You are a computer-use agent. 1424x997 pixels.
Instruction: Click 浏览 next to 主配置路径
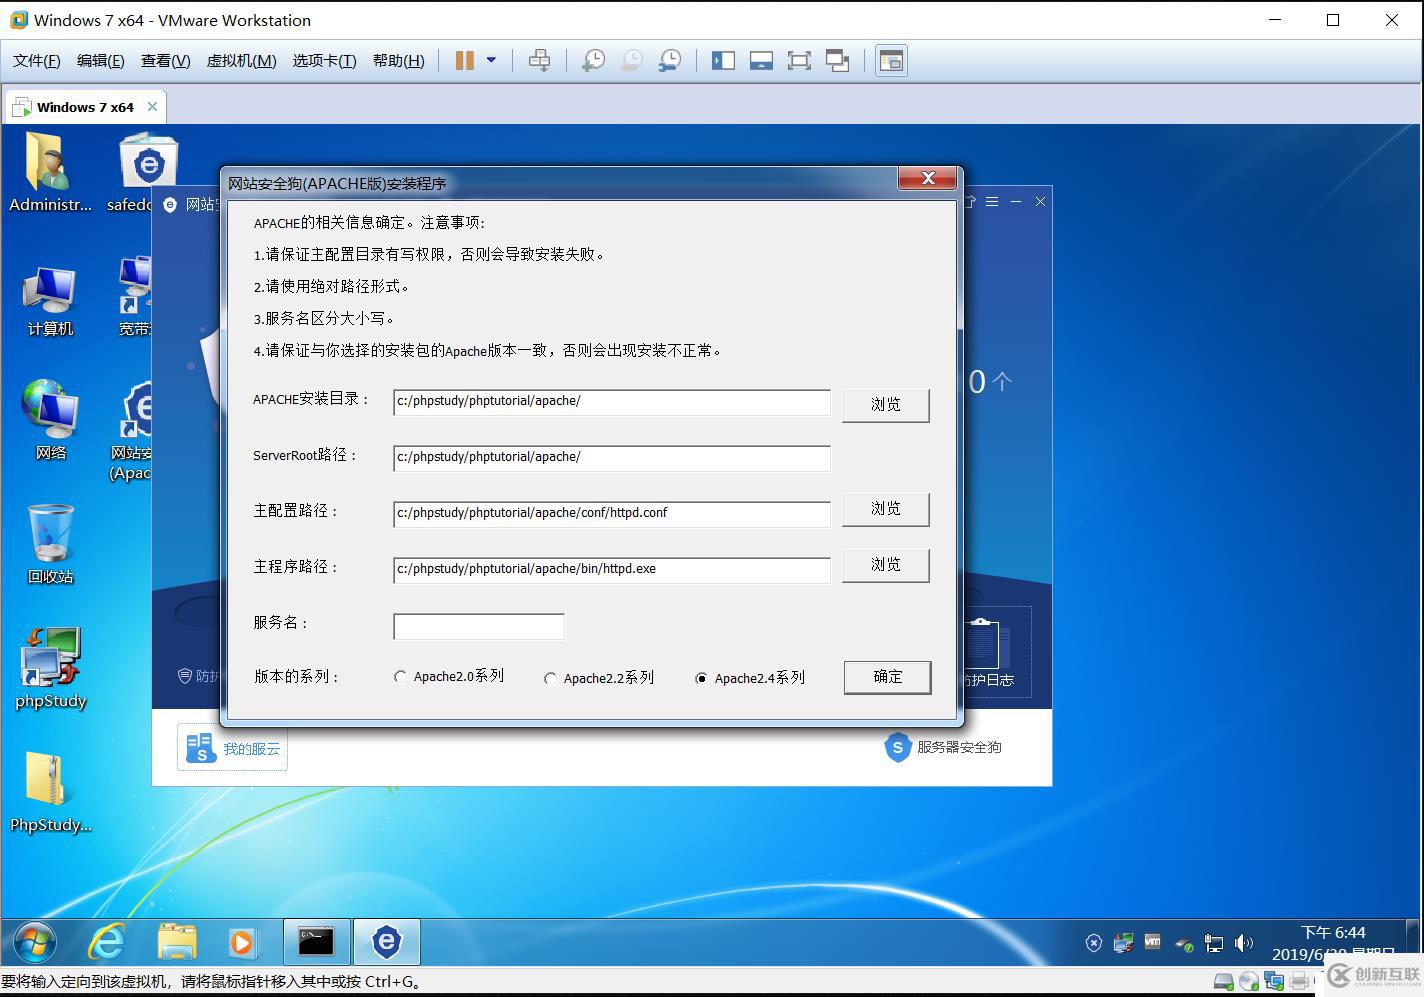pyautogui.click(x=886, y=509)
